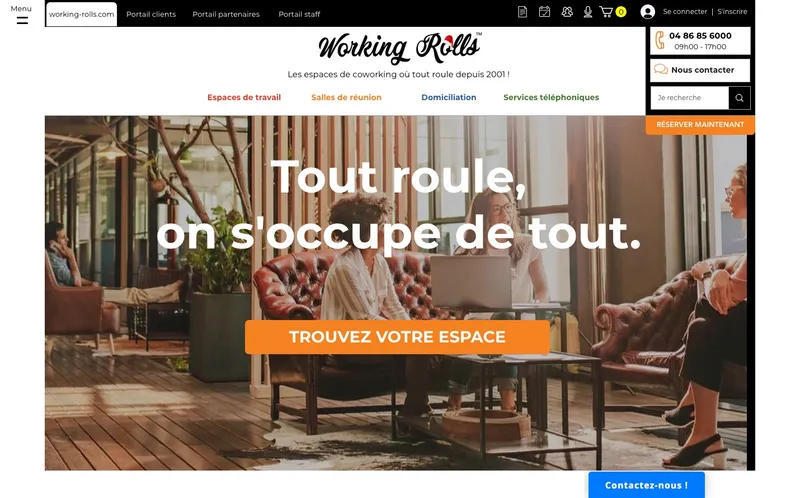Open the calendar booking icon
This screenshot has height=498, width=800.
(544, 12)
